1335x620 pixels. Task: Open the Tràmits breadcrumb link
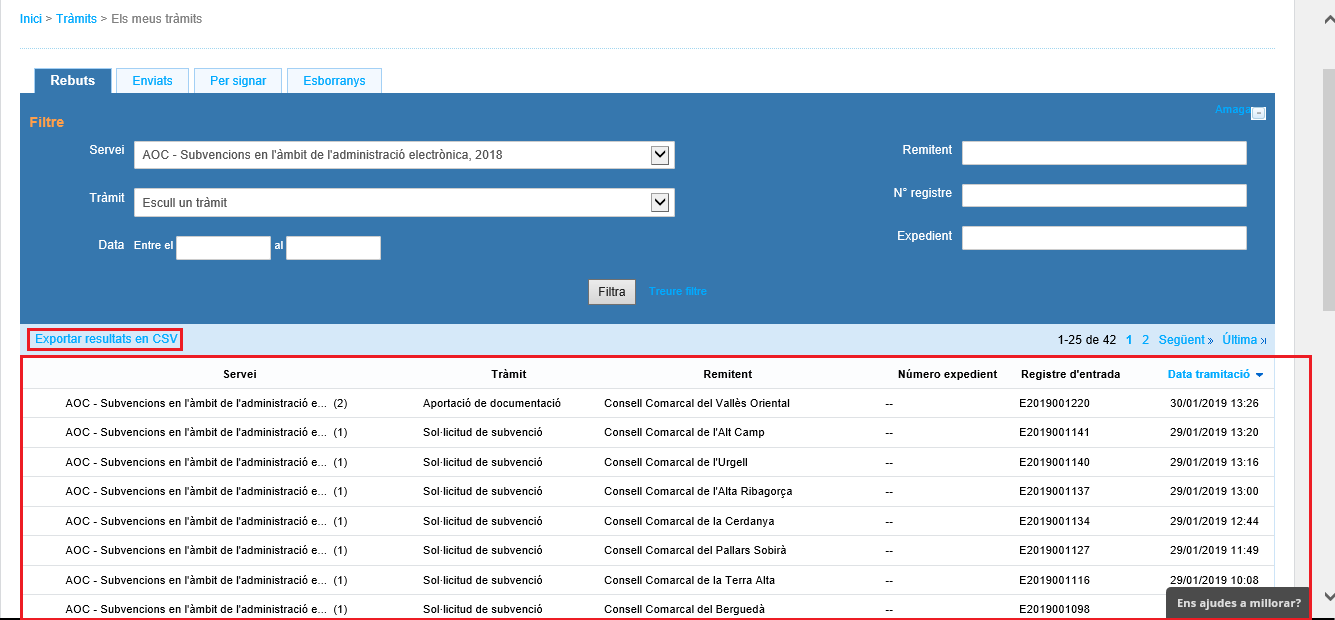76,19
